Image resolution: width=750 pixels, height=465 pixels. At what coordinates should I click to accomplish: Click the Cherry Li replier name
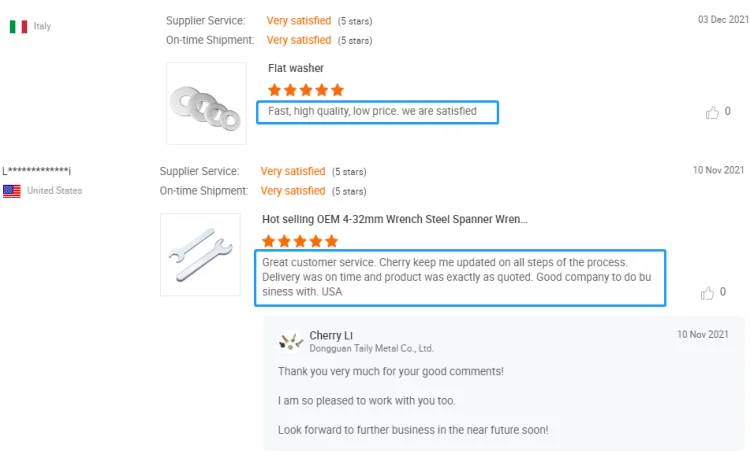tap(331, 335)
